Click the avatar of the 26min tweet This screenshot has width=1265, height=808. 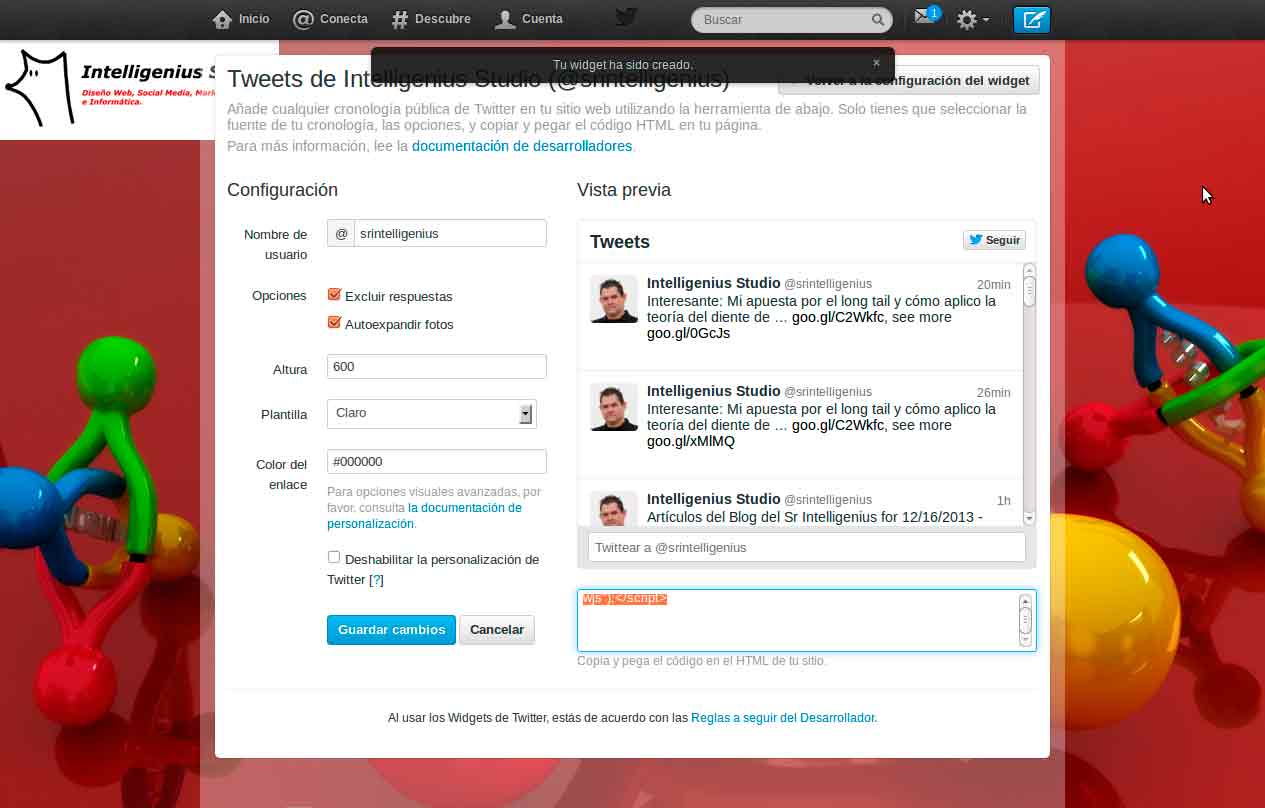point(614,407)
